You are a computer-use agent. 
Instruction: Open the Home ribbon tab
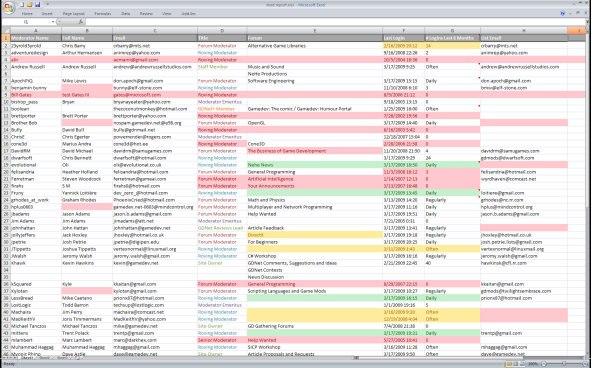coord(27,14)
